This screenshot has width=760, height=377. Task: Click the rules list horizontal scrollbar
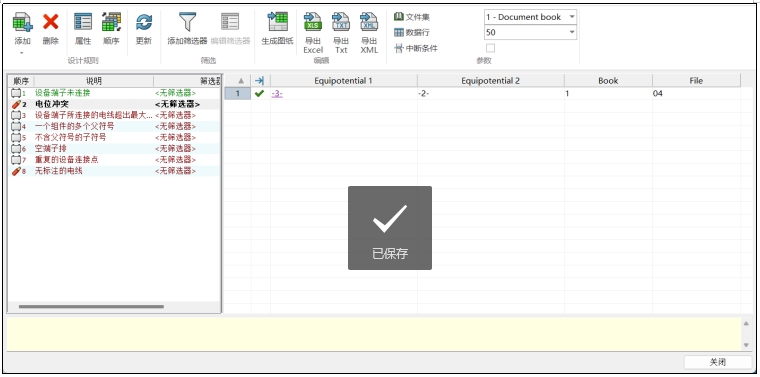click(x=91, y=307)
